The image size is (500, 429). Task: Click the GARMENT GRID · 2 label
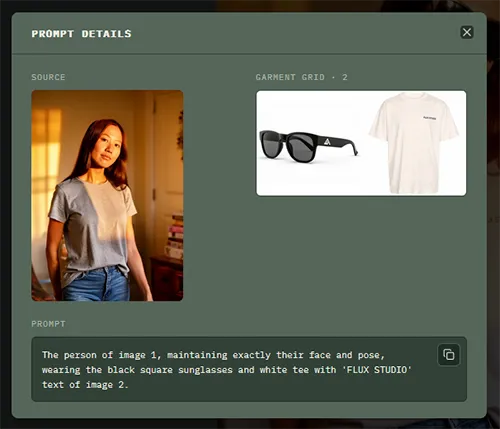[x=302, y=77]
